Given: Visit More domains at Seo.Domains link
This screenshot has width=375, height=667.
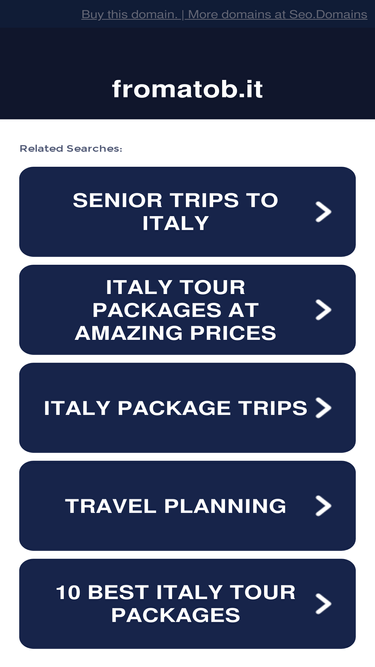Looking at the screenshot, I should pos(277,14).
